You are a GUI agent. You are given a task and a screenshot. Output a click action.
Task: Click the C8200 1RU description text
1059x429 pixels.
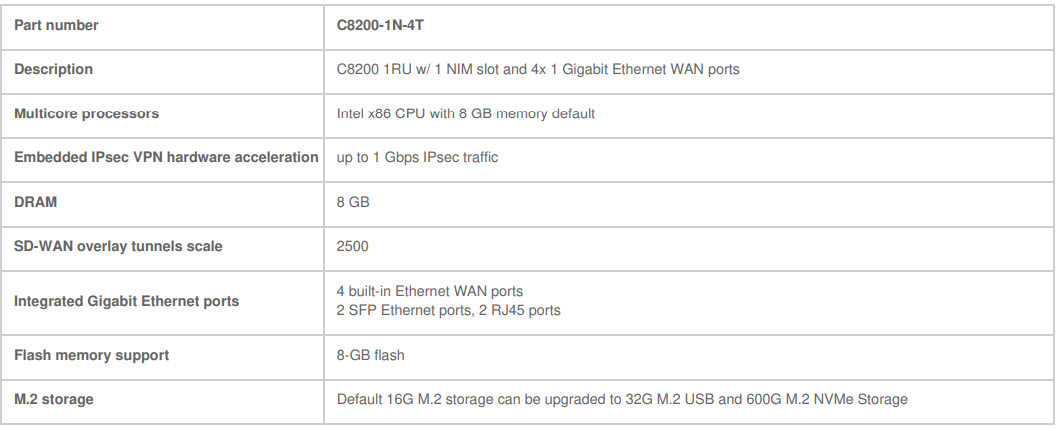[538, 69]
